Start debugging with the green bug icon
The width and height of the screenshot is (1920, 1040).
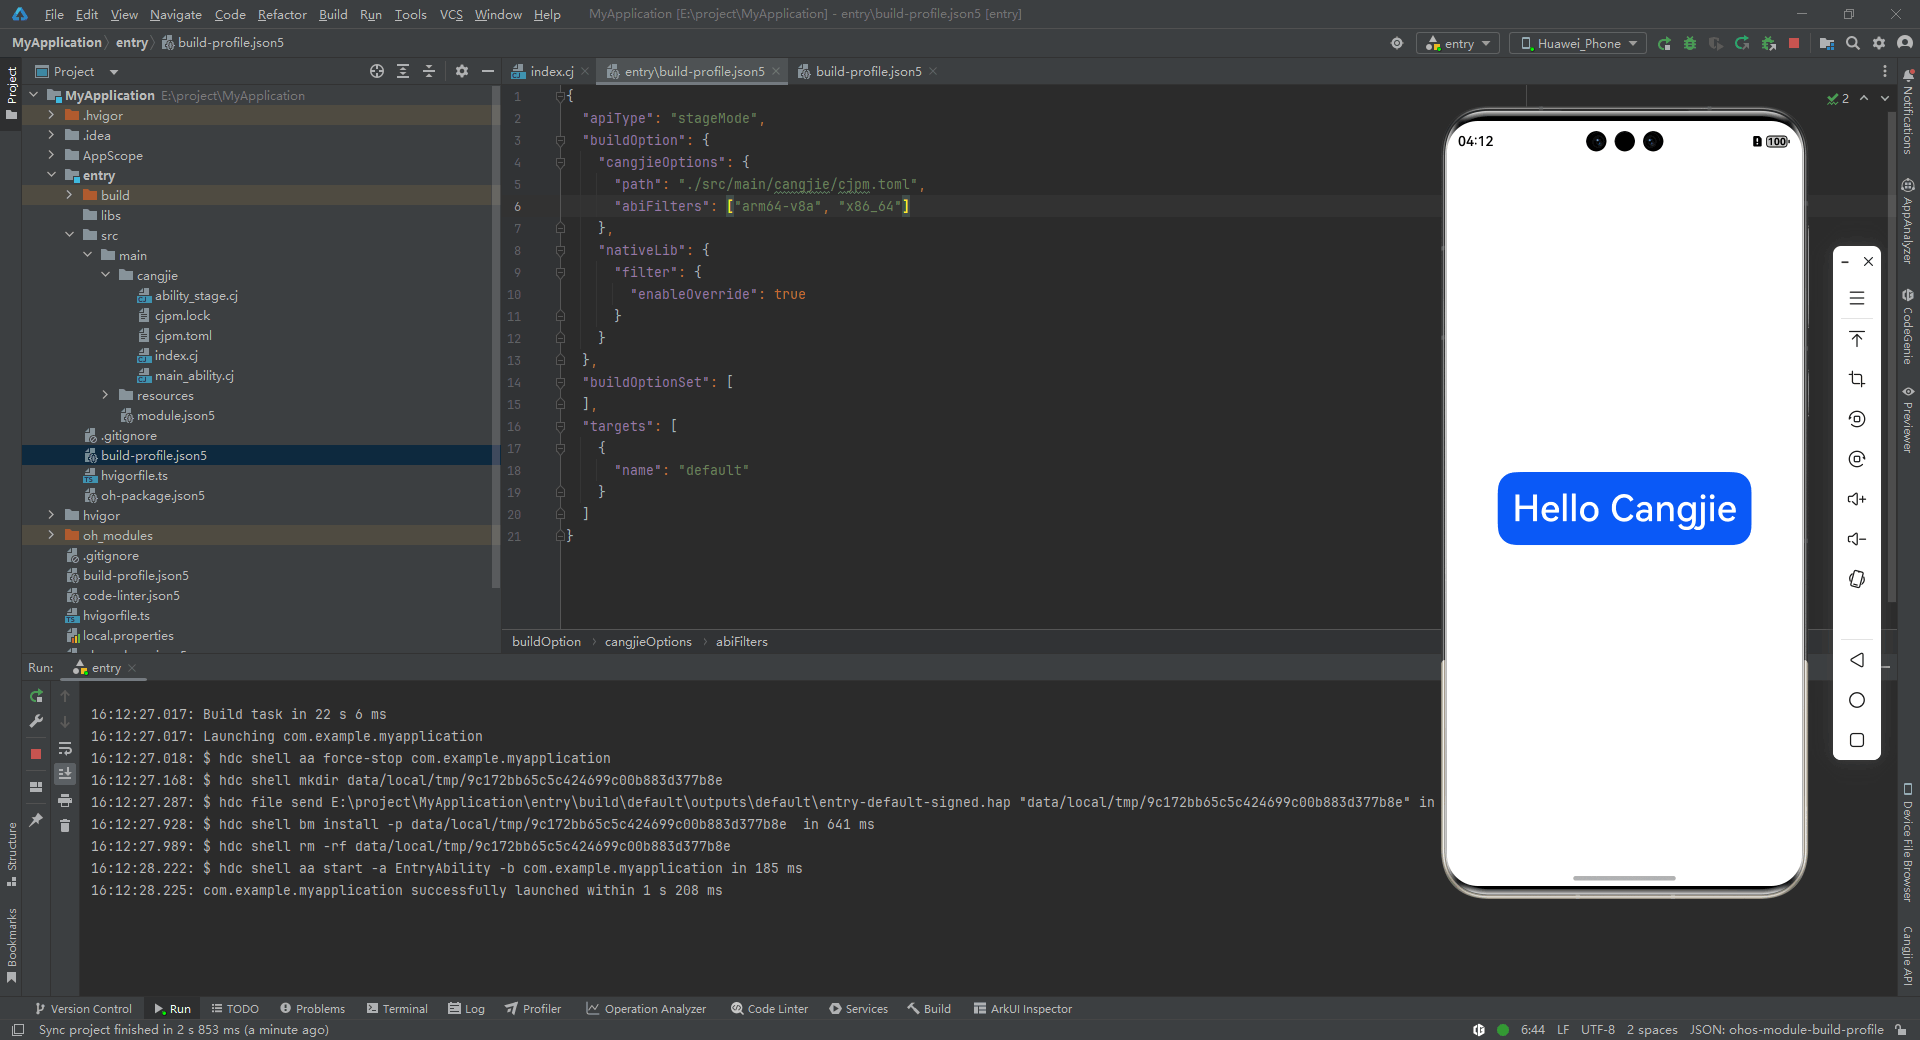tap(1690, 43)
